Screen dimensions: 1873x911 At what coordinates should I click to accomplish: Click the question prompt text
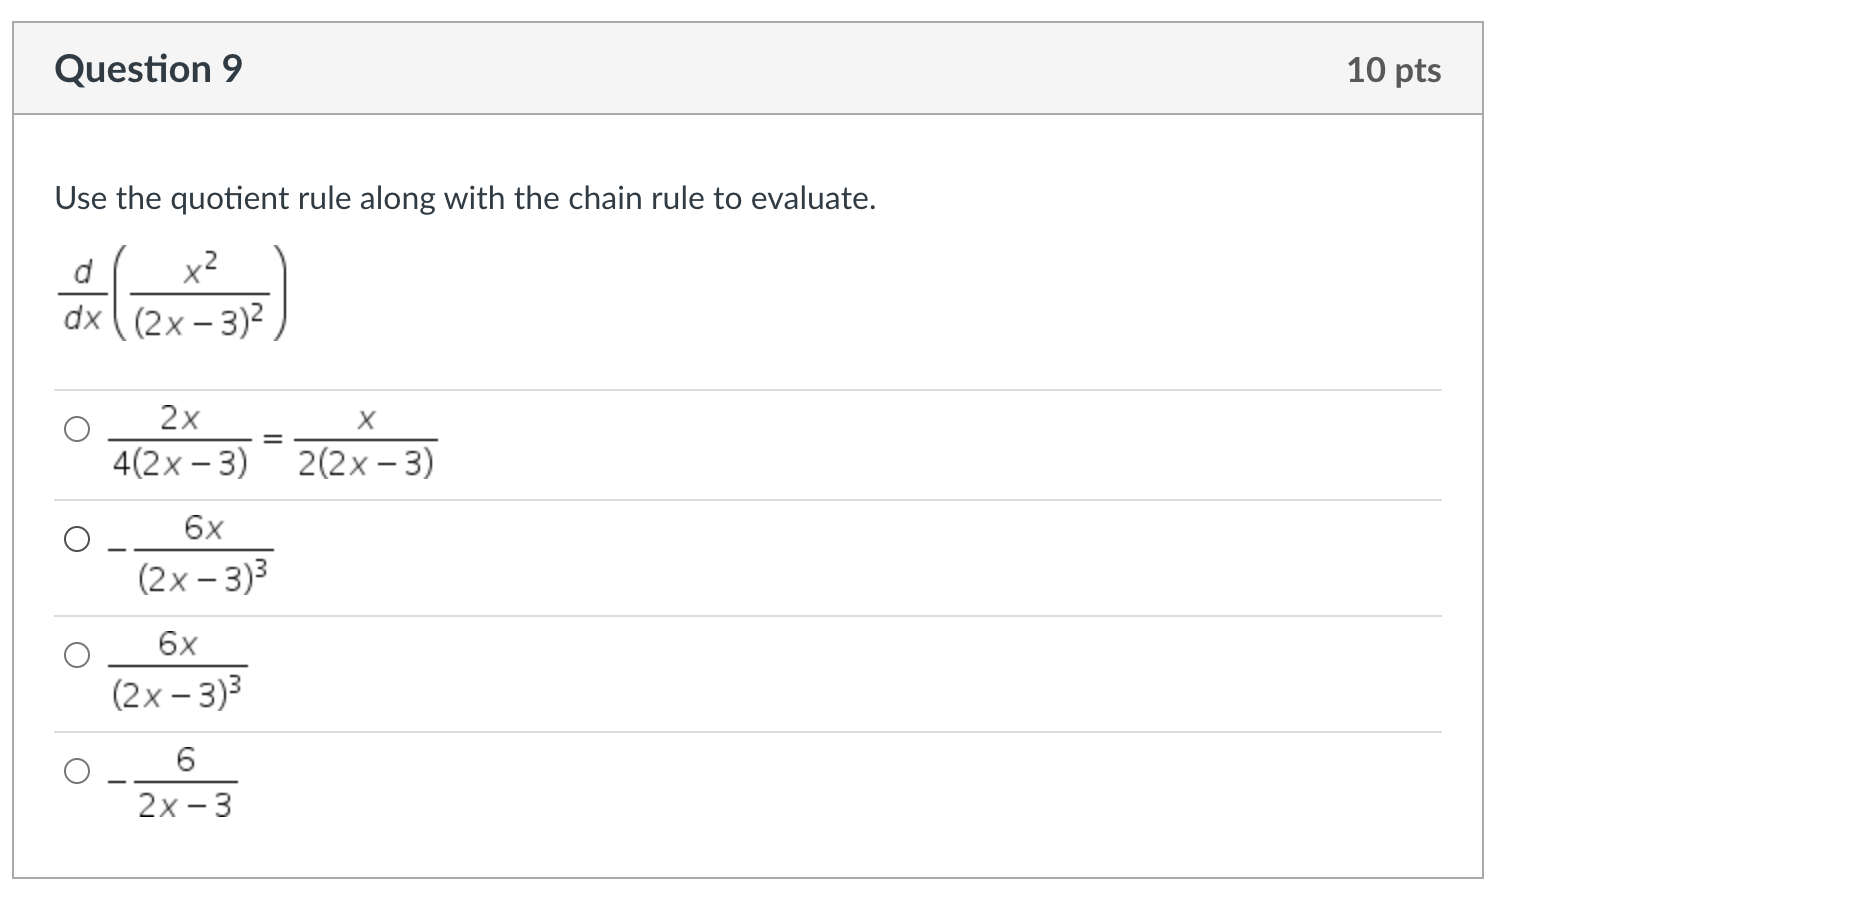(x=466, y=198)
